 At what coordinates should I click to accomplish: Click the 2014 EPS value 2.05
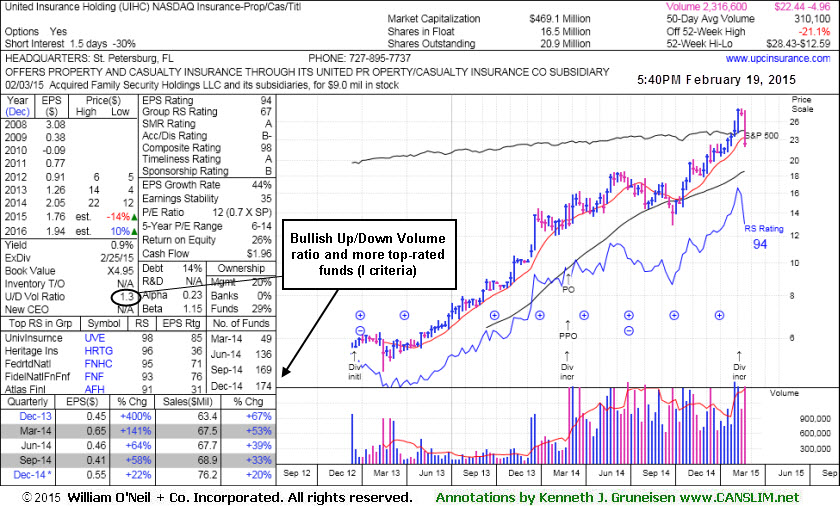[56, 203]
